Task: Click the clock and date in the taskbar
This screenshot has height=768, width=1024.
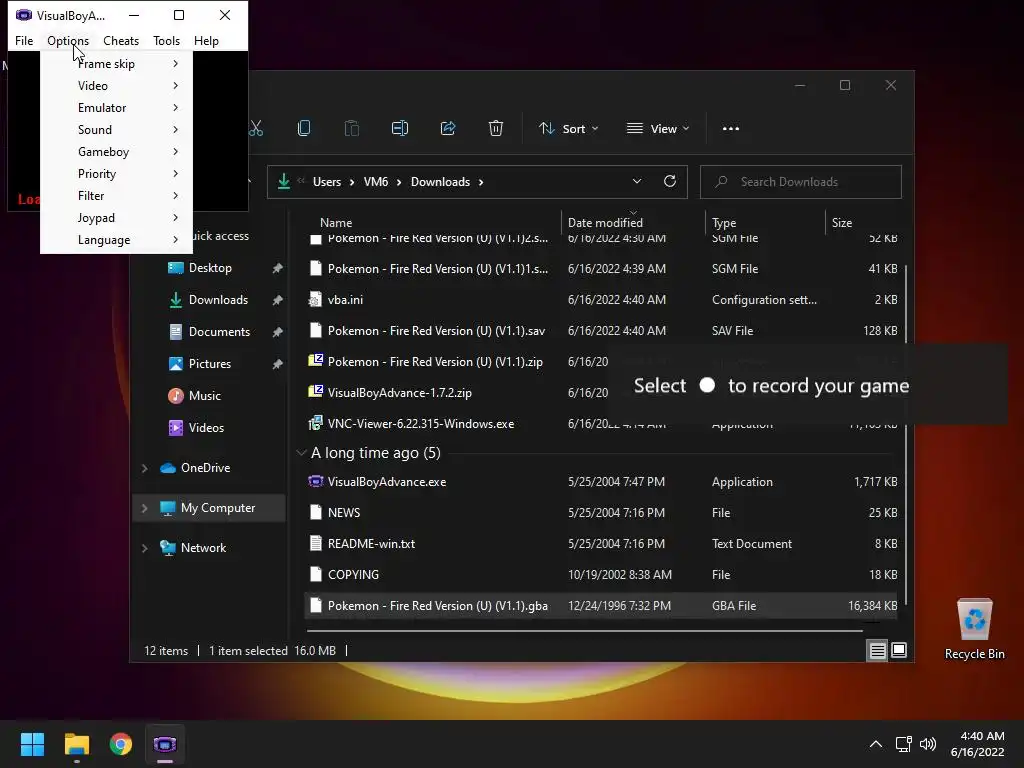Action: point(977,744)
